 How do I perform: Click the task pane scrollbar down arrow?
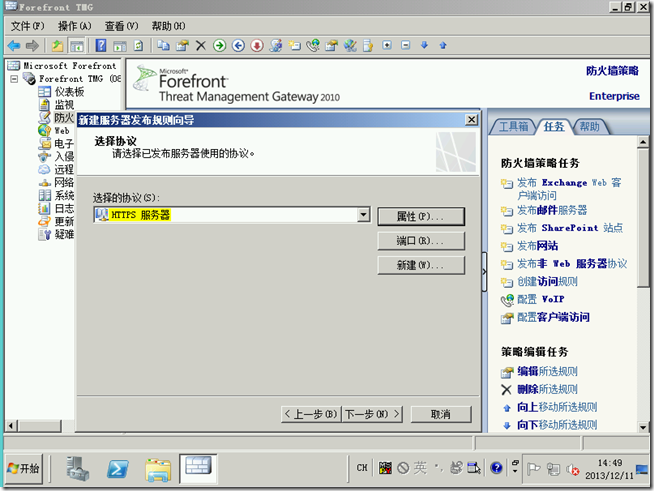(x=643, y=427)
